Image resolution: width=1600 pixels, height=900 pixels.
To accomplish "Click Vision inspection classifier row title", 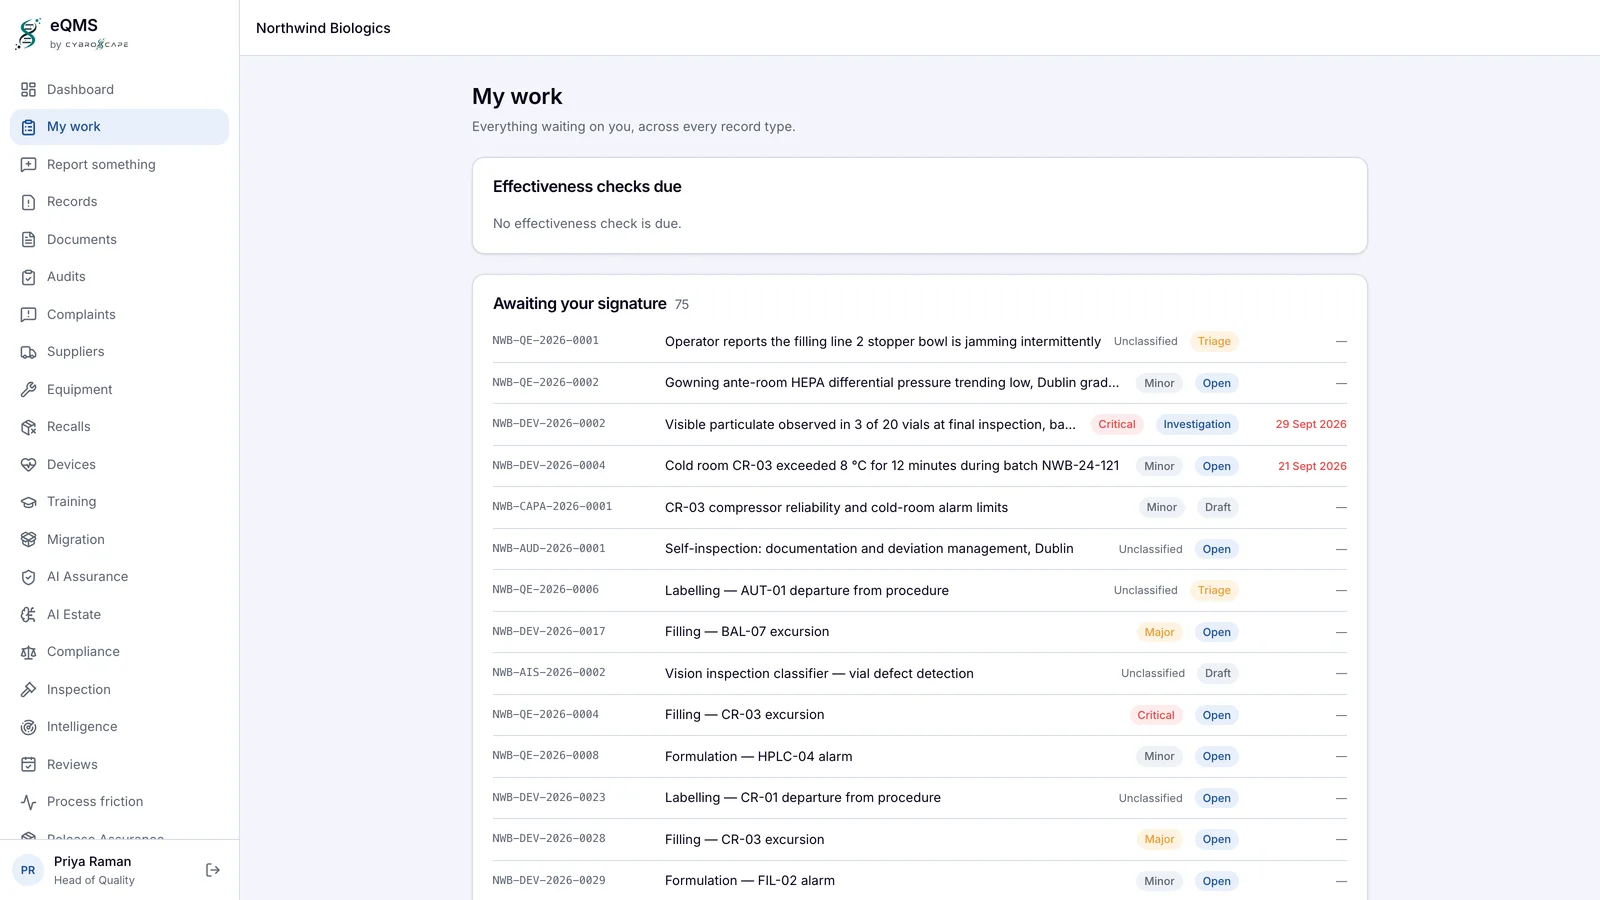I will [x=819, y=673].
